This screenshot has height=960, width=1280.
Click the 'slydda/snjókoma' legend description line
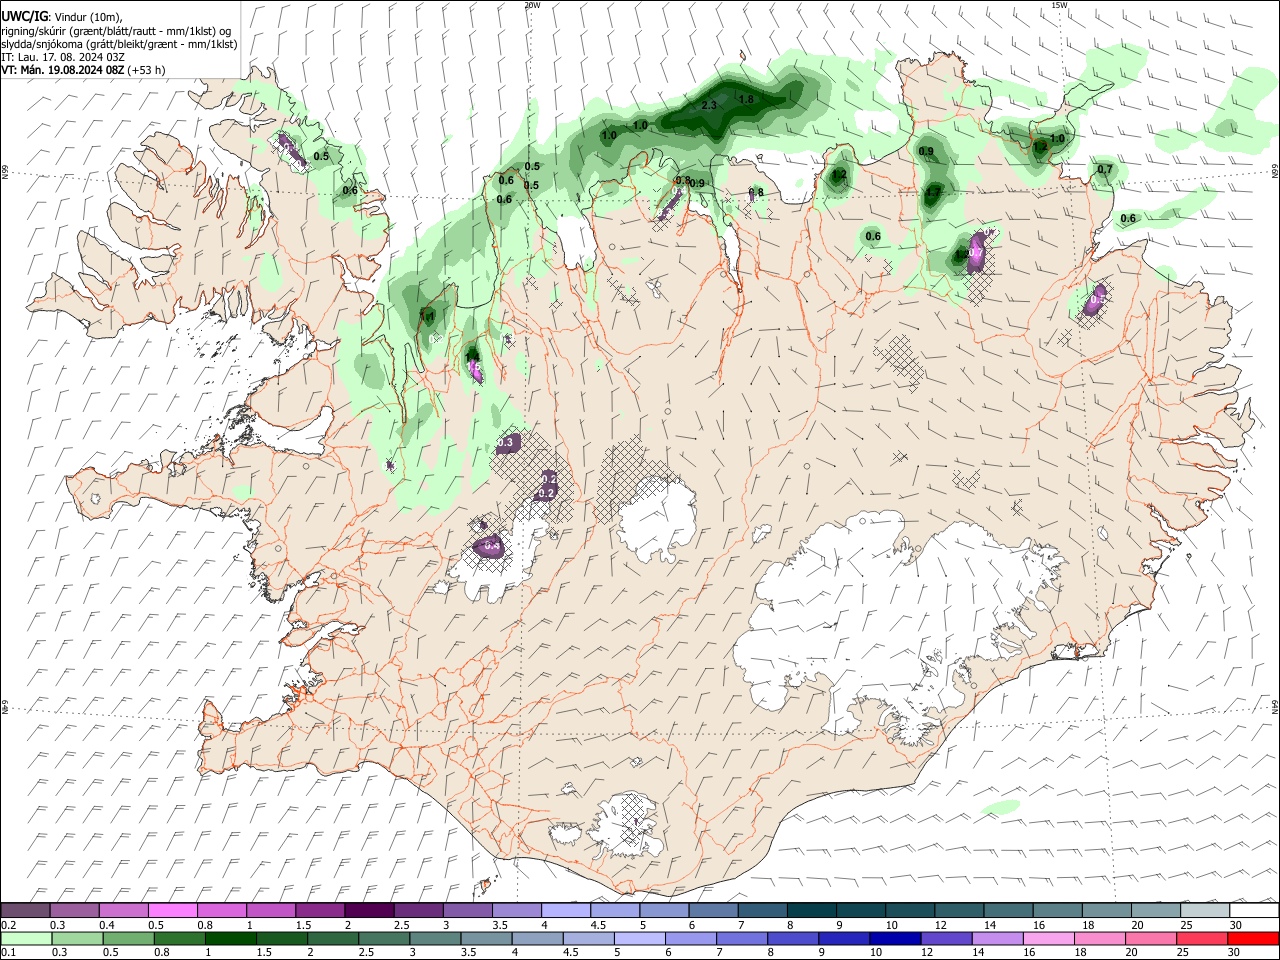click(x=119, y=44)
